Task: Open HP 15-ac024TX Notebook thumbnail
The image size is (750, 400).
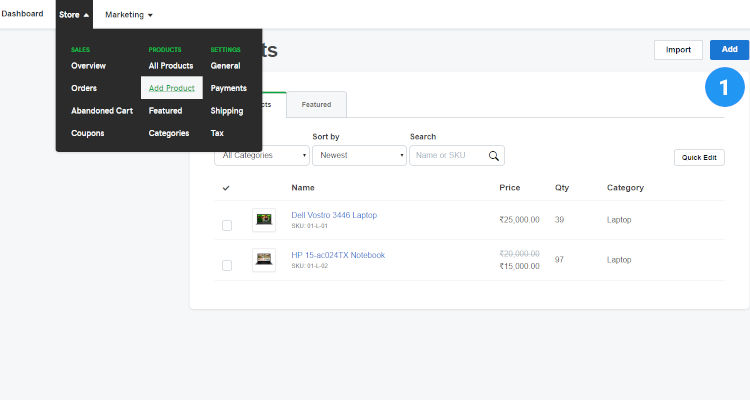Action: pyautogui.click(x=264, y=260)
